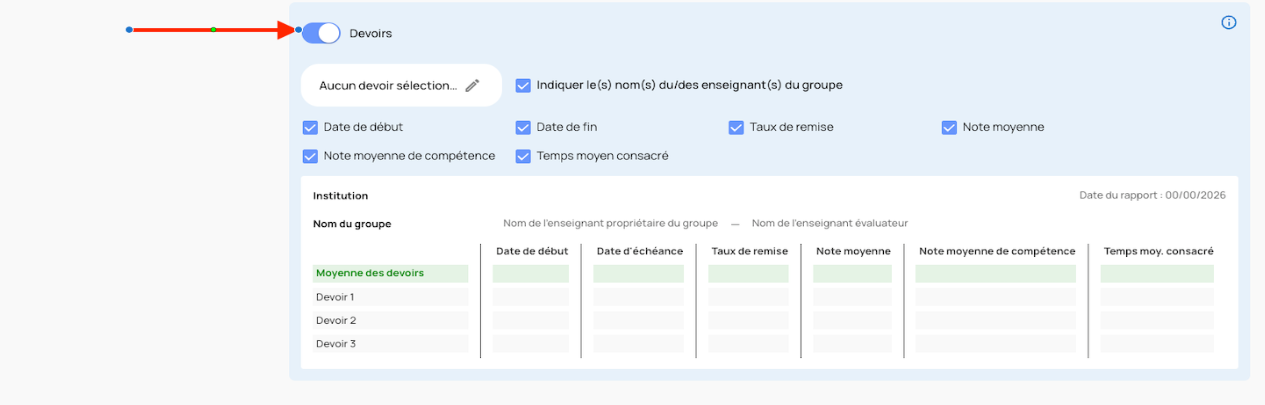Toggle the 'Taux de remise' checkbox
The width and height of the screenshot is (1265, 405).
(736, 127)
